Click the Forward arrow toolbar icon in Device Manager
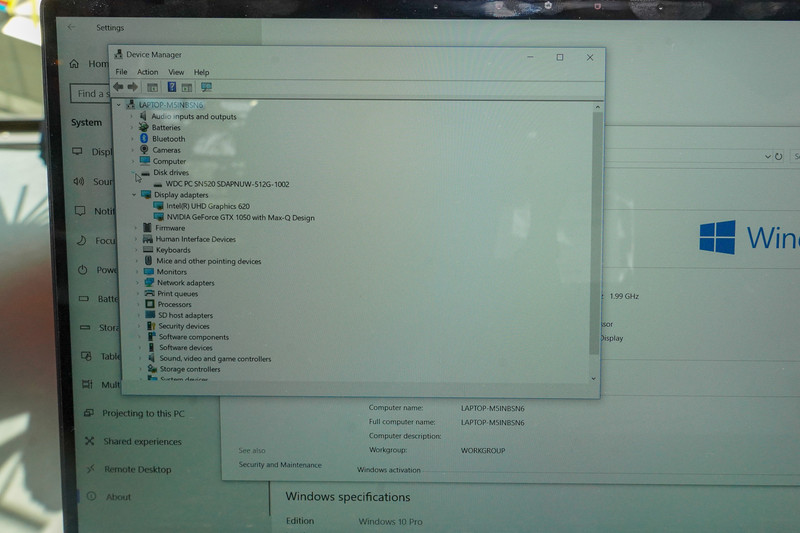The height and width of the screenshot is (533, 800). 133,87
